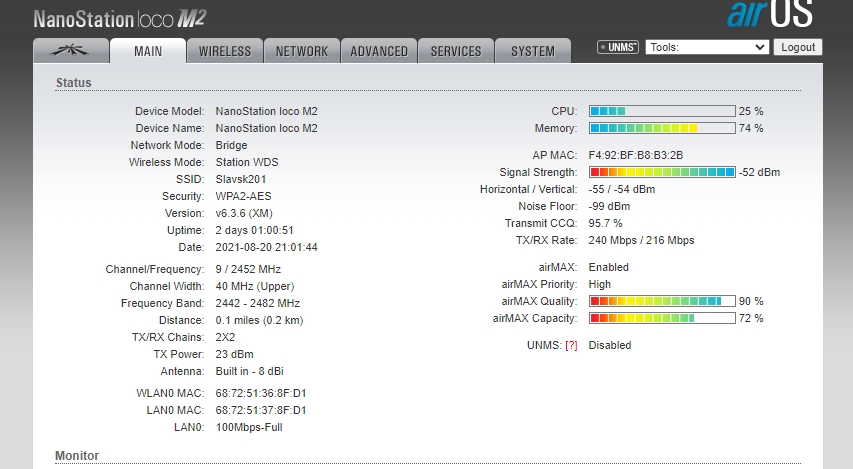The width and height of the screenshot is (853, 469).
Task: Click the Uptime value 2 days 01:00:51
Action: click(254, 230)
